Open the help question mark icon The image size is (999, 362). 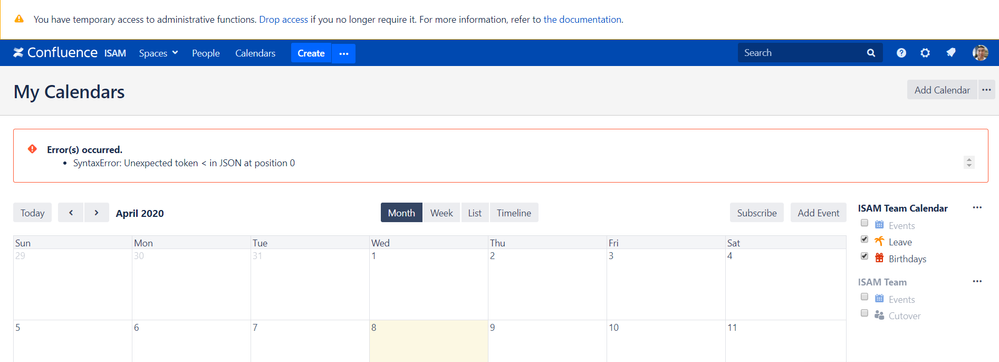coord(901,53)
